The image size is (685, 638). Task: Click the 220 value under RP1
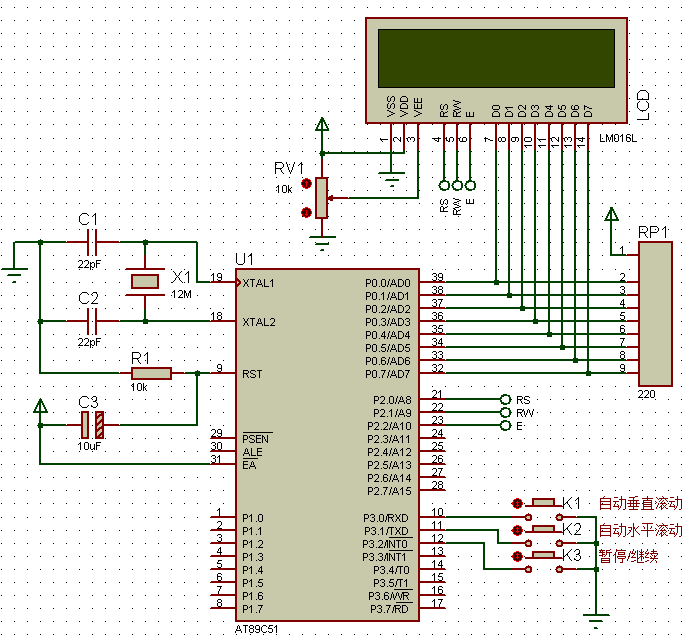646,394
